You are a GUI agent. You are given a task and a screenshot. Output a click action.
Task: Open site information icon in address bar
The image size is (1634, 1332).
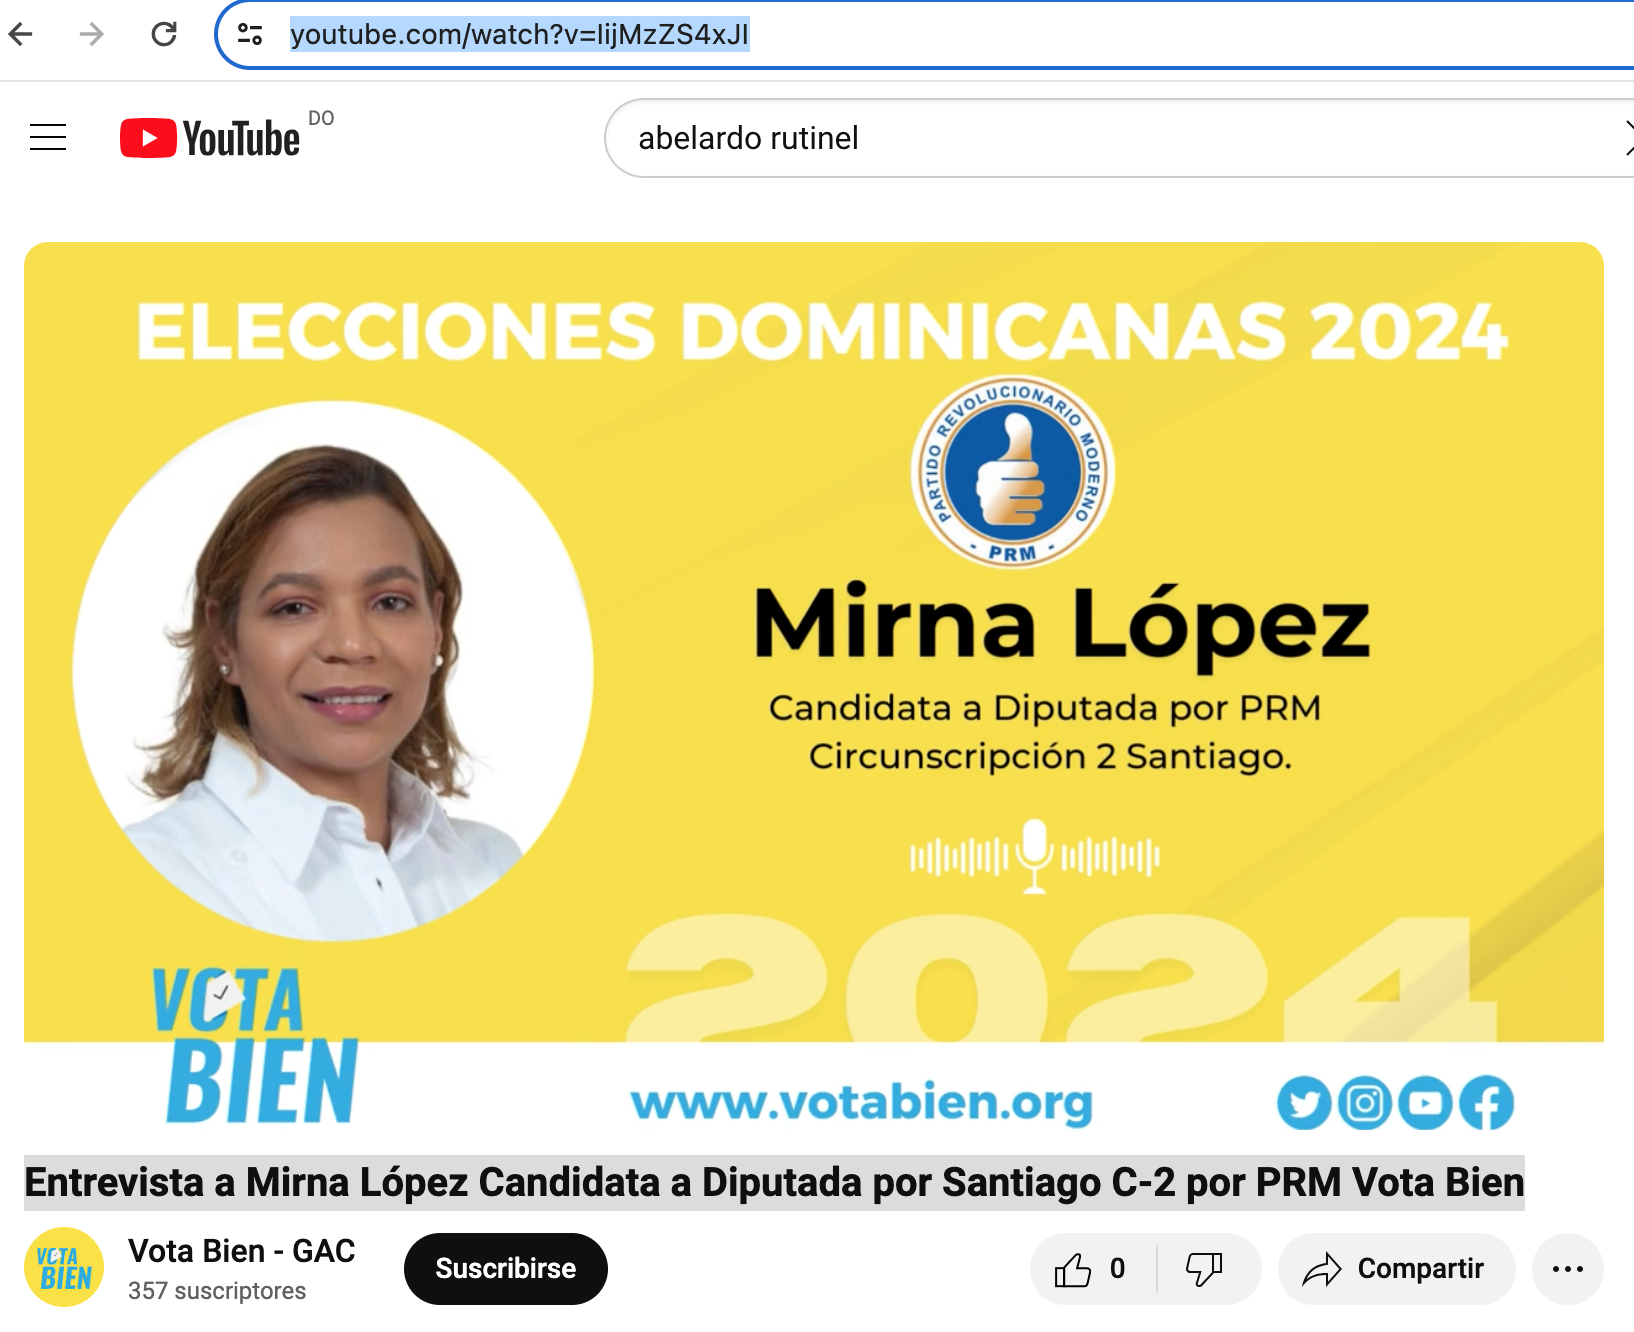250,35
